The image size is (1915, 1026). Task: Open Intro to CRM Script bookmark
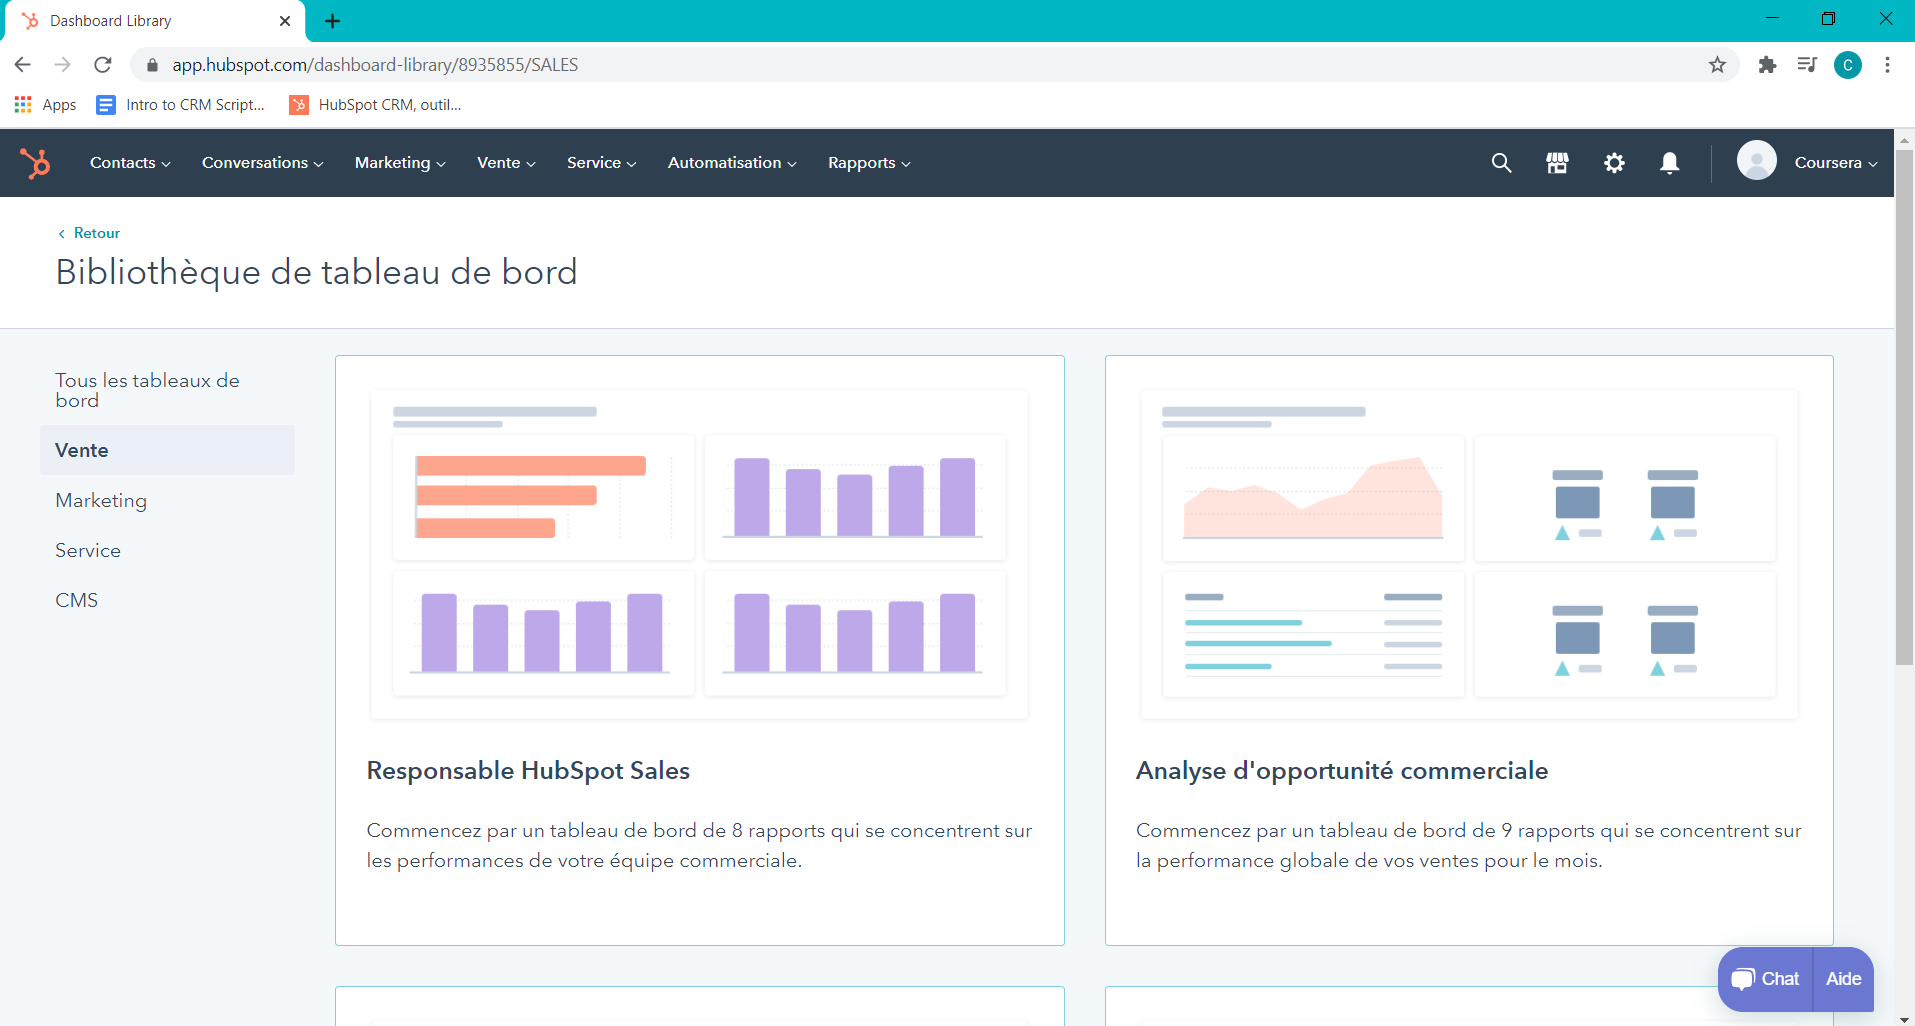tap(180, 104)
